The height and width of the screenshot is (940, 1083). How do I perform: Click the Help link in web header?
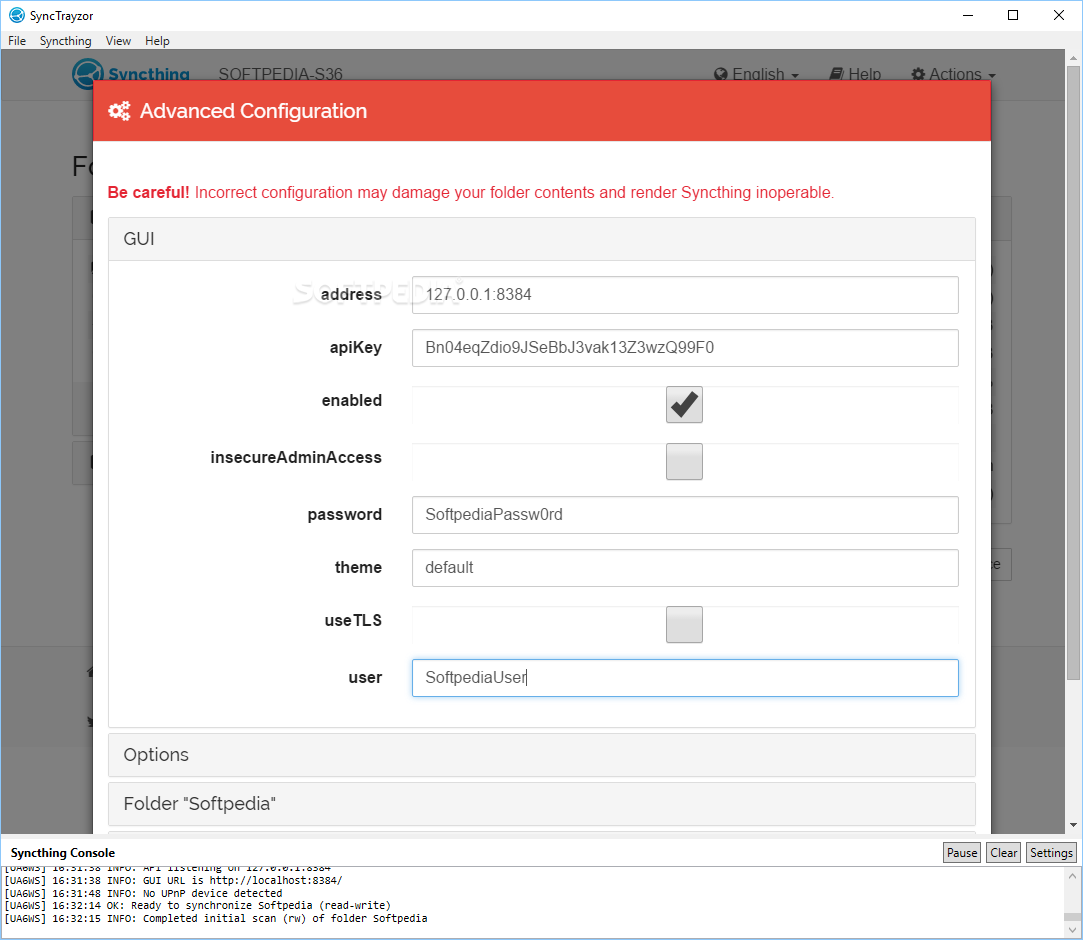(x=855, y=74)
